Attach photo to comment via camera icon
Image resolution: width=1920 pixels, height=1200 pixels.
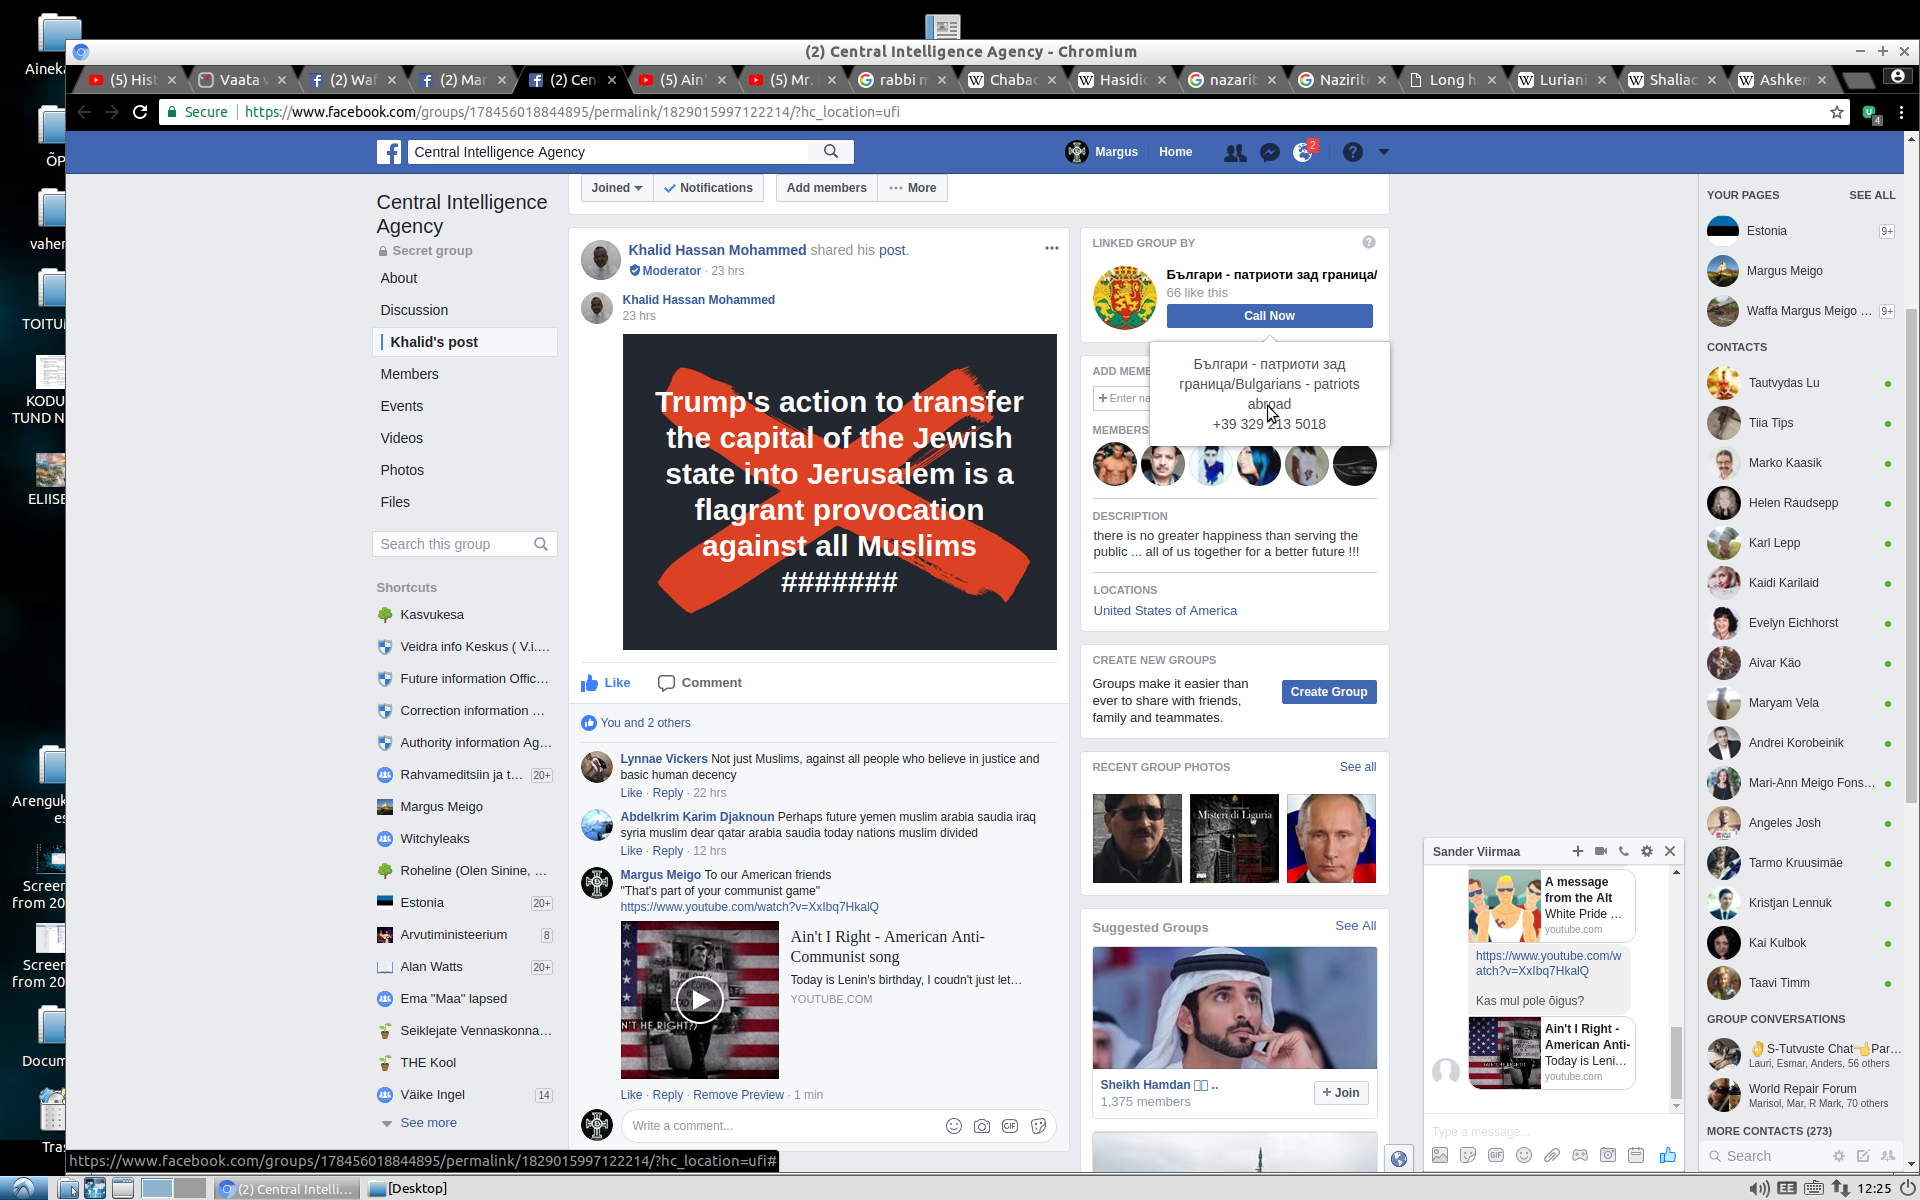click(x=982, y=1126)
